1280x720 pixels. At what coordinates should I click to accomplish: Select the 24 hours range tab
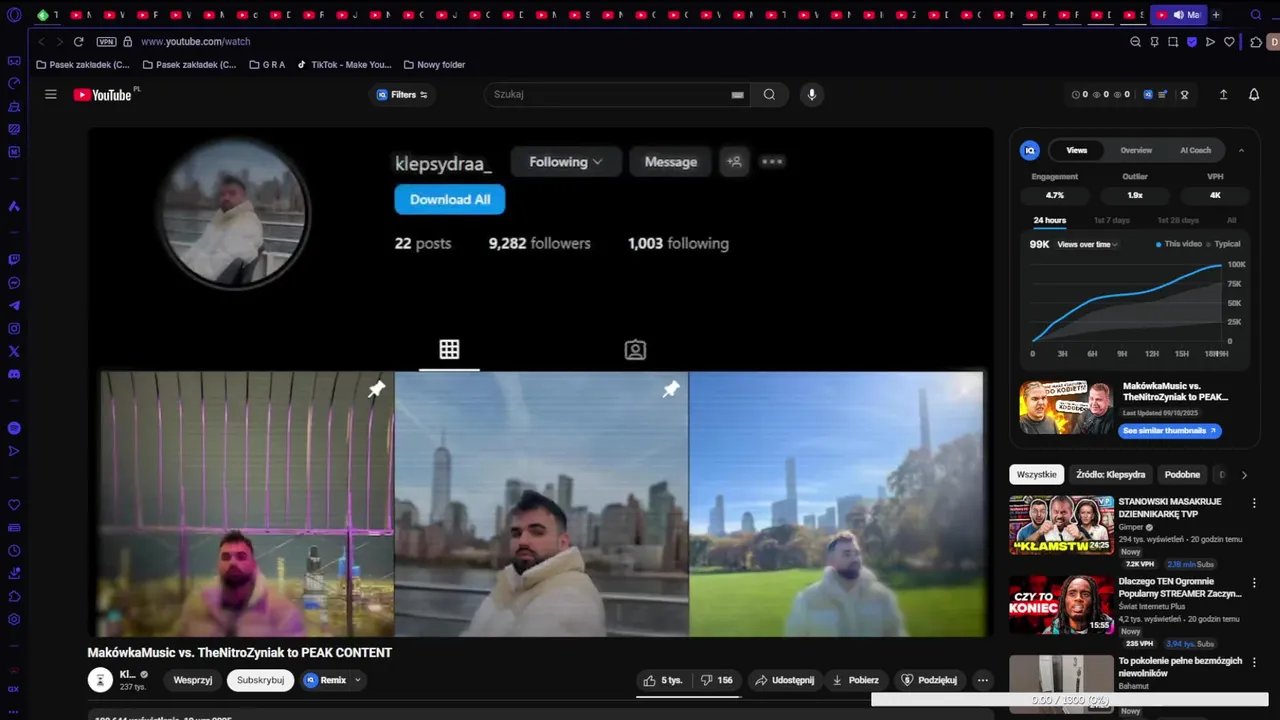[x=1049, y=220]
